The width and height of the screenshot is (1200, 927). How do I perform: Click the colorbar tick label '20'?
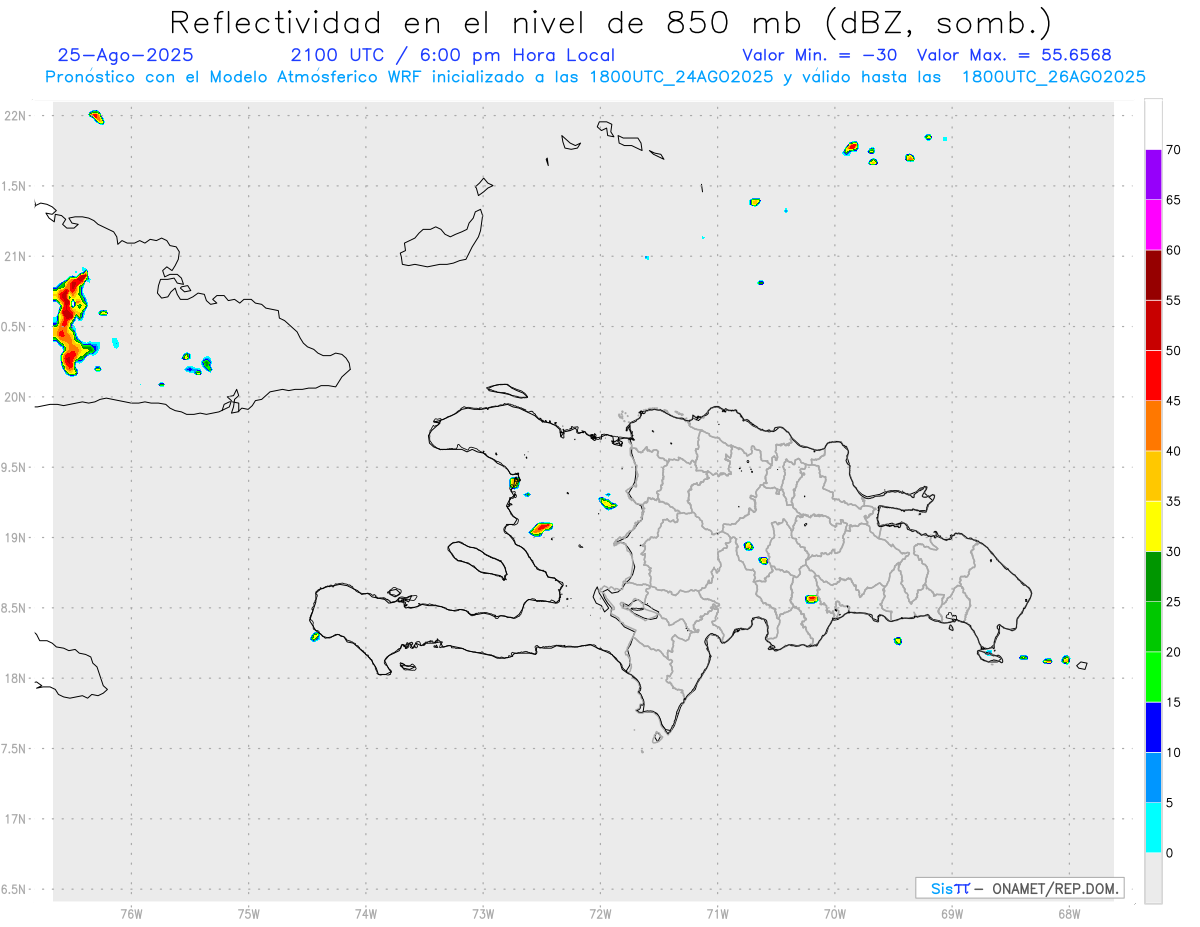coord(1174,652)
